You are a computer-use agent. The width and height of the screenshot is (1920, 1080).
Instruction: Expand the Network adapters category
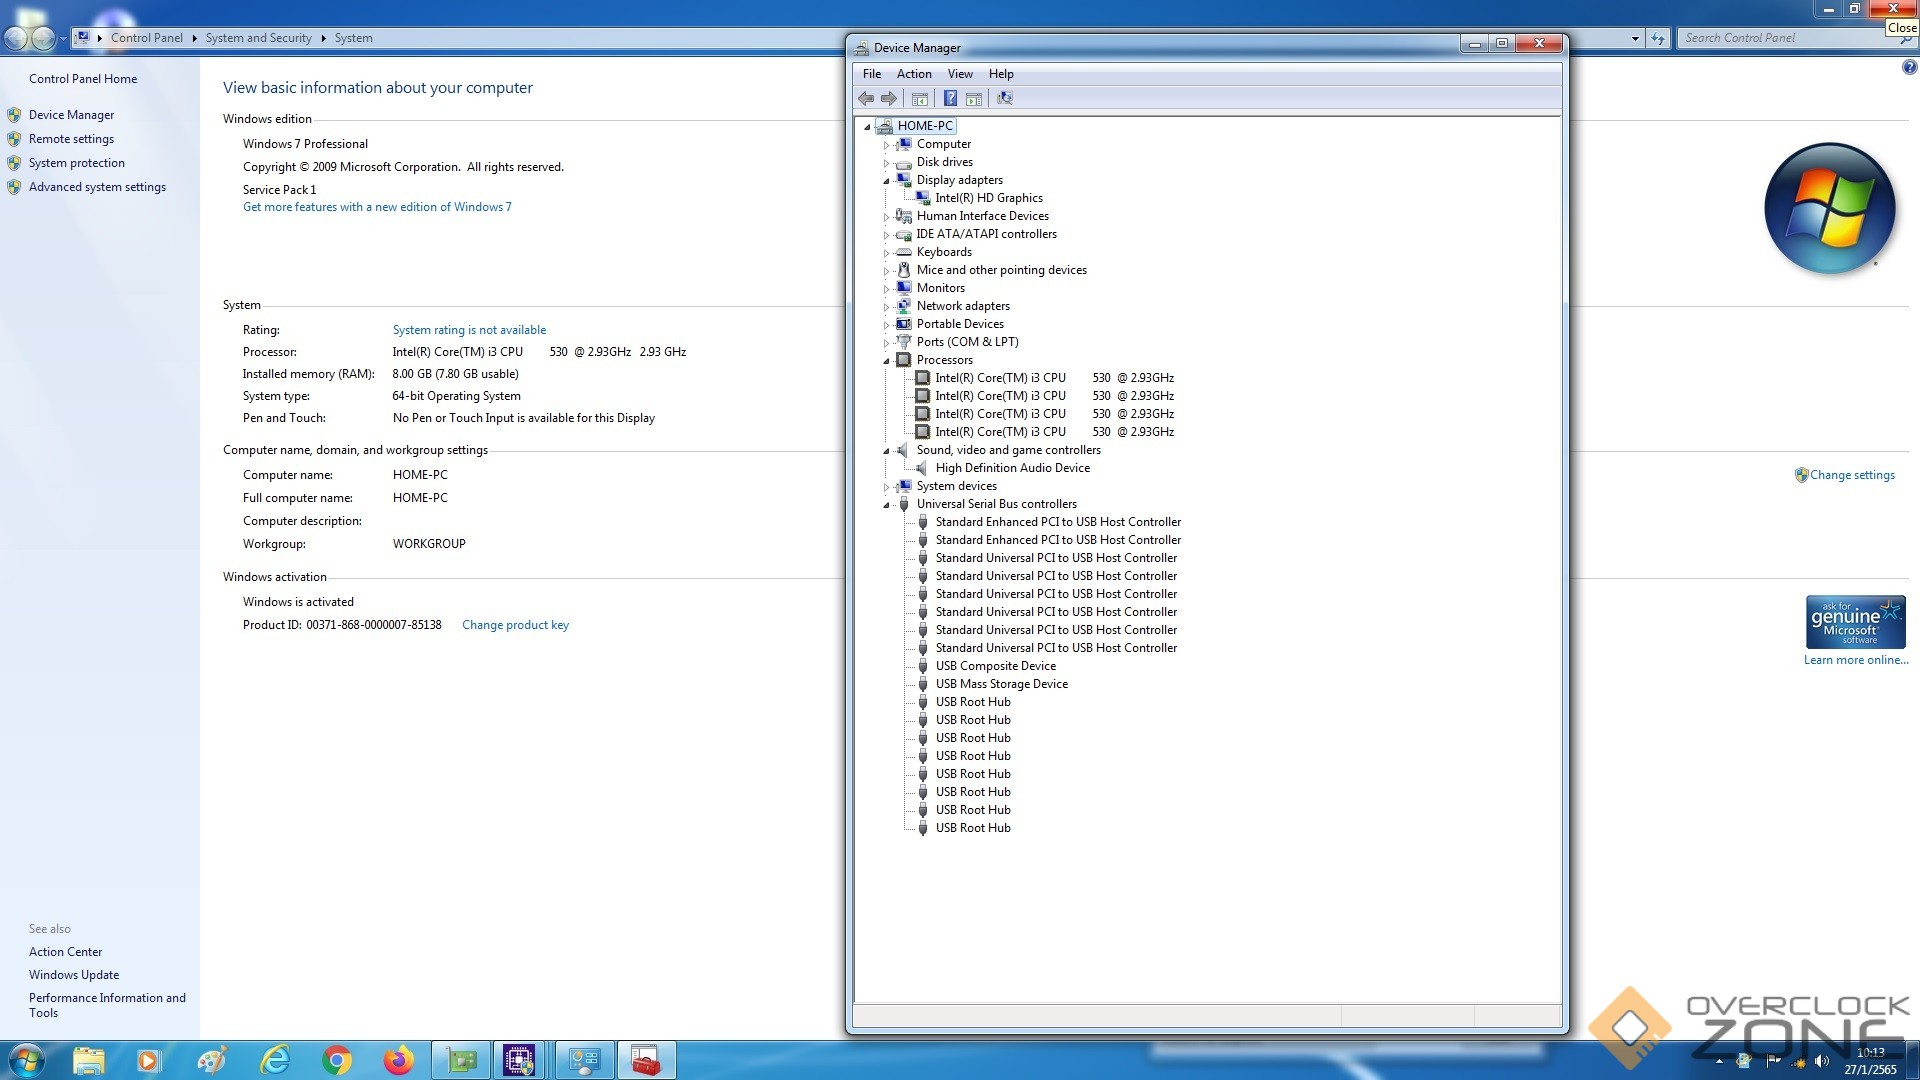tap(886, 307)
